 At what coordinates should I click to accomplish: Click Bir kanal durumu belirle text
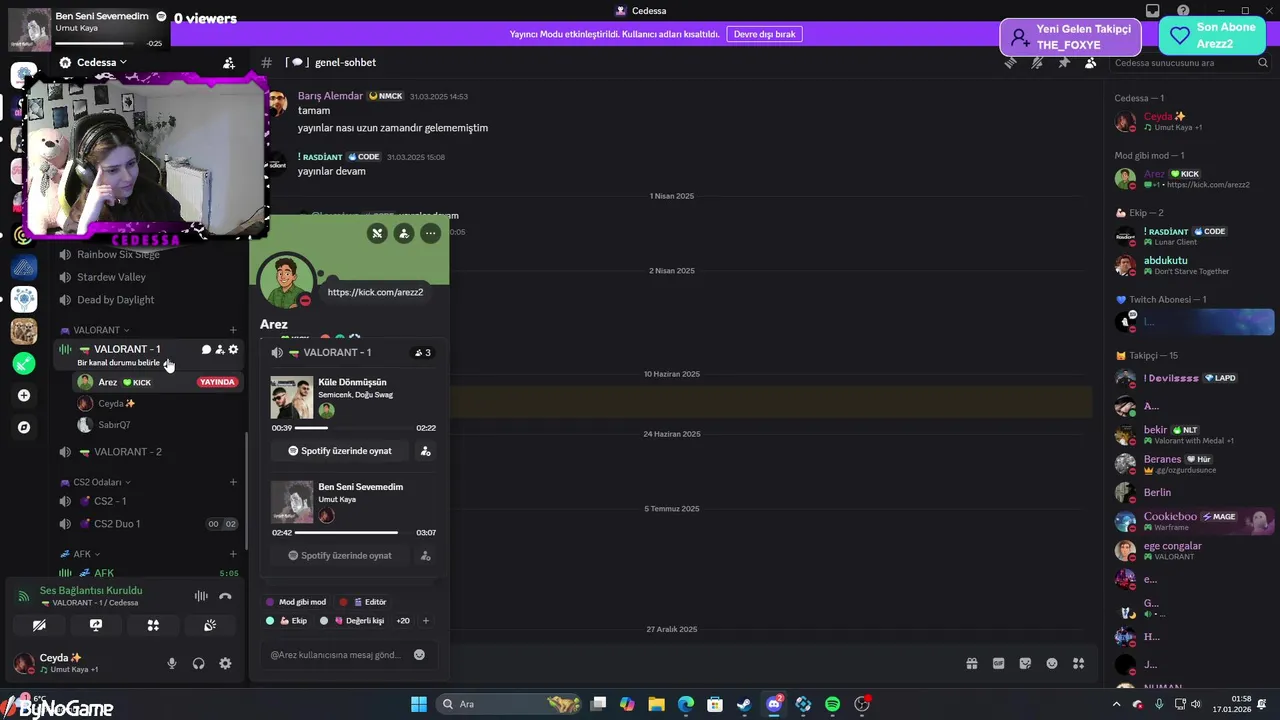(x=118, y=363)
